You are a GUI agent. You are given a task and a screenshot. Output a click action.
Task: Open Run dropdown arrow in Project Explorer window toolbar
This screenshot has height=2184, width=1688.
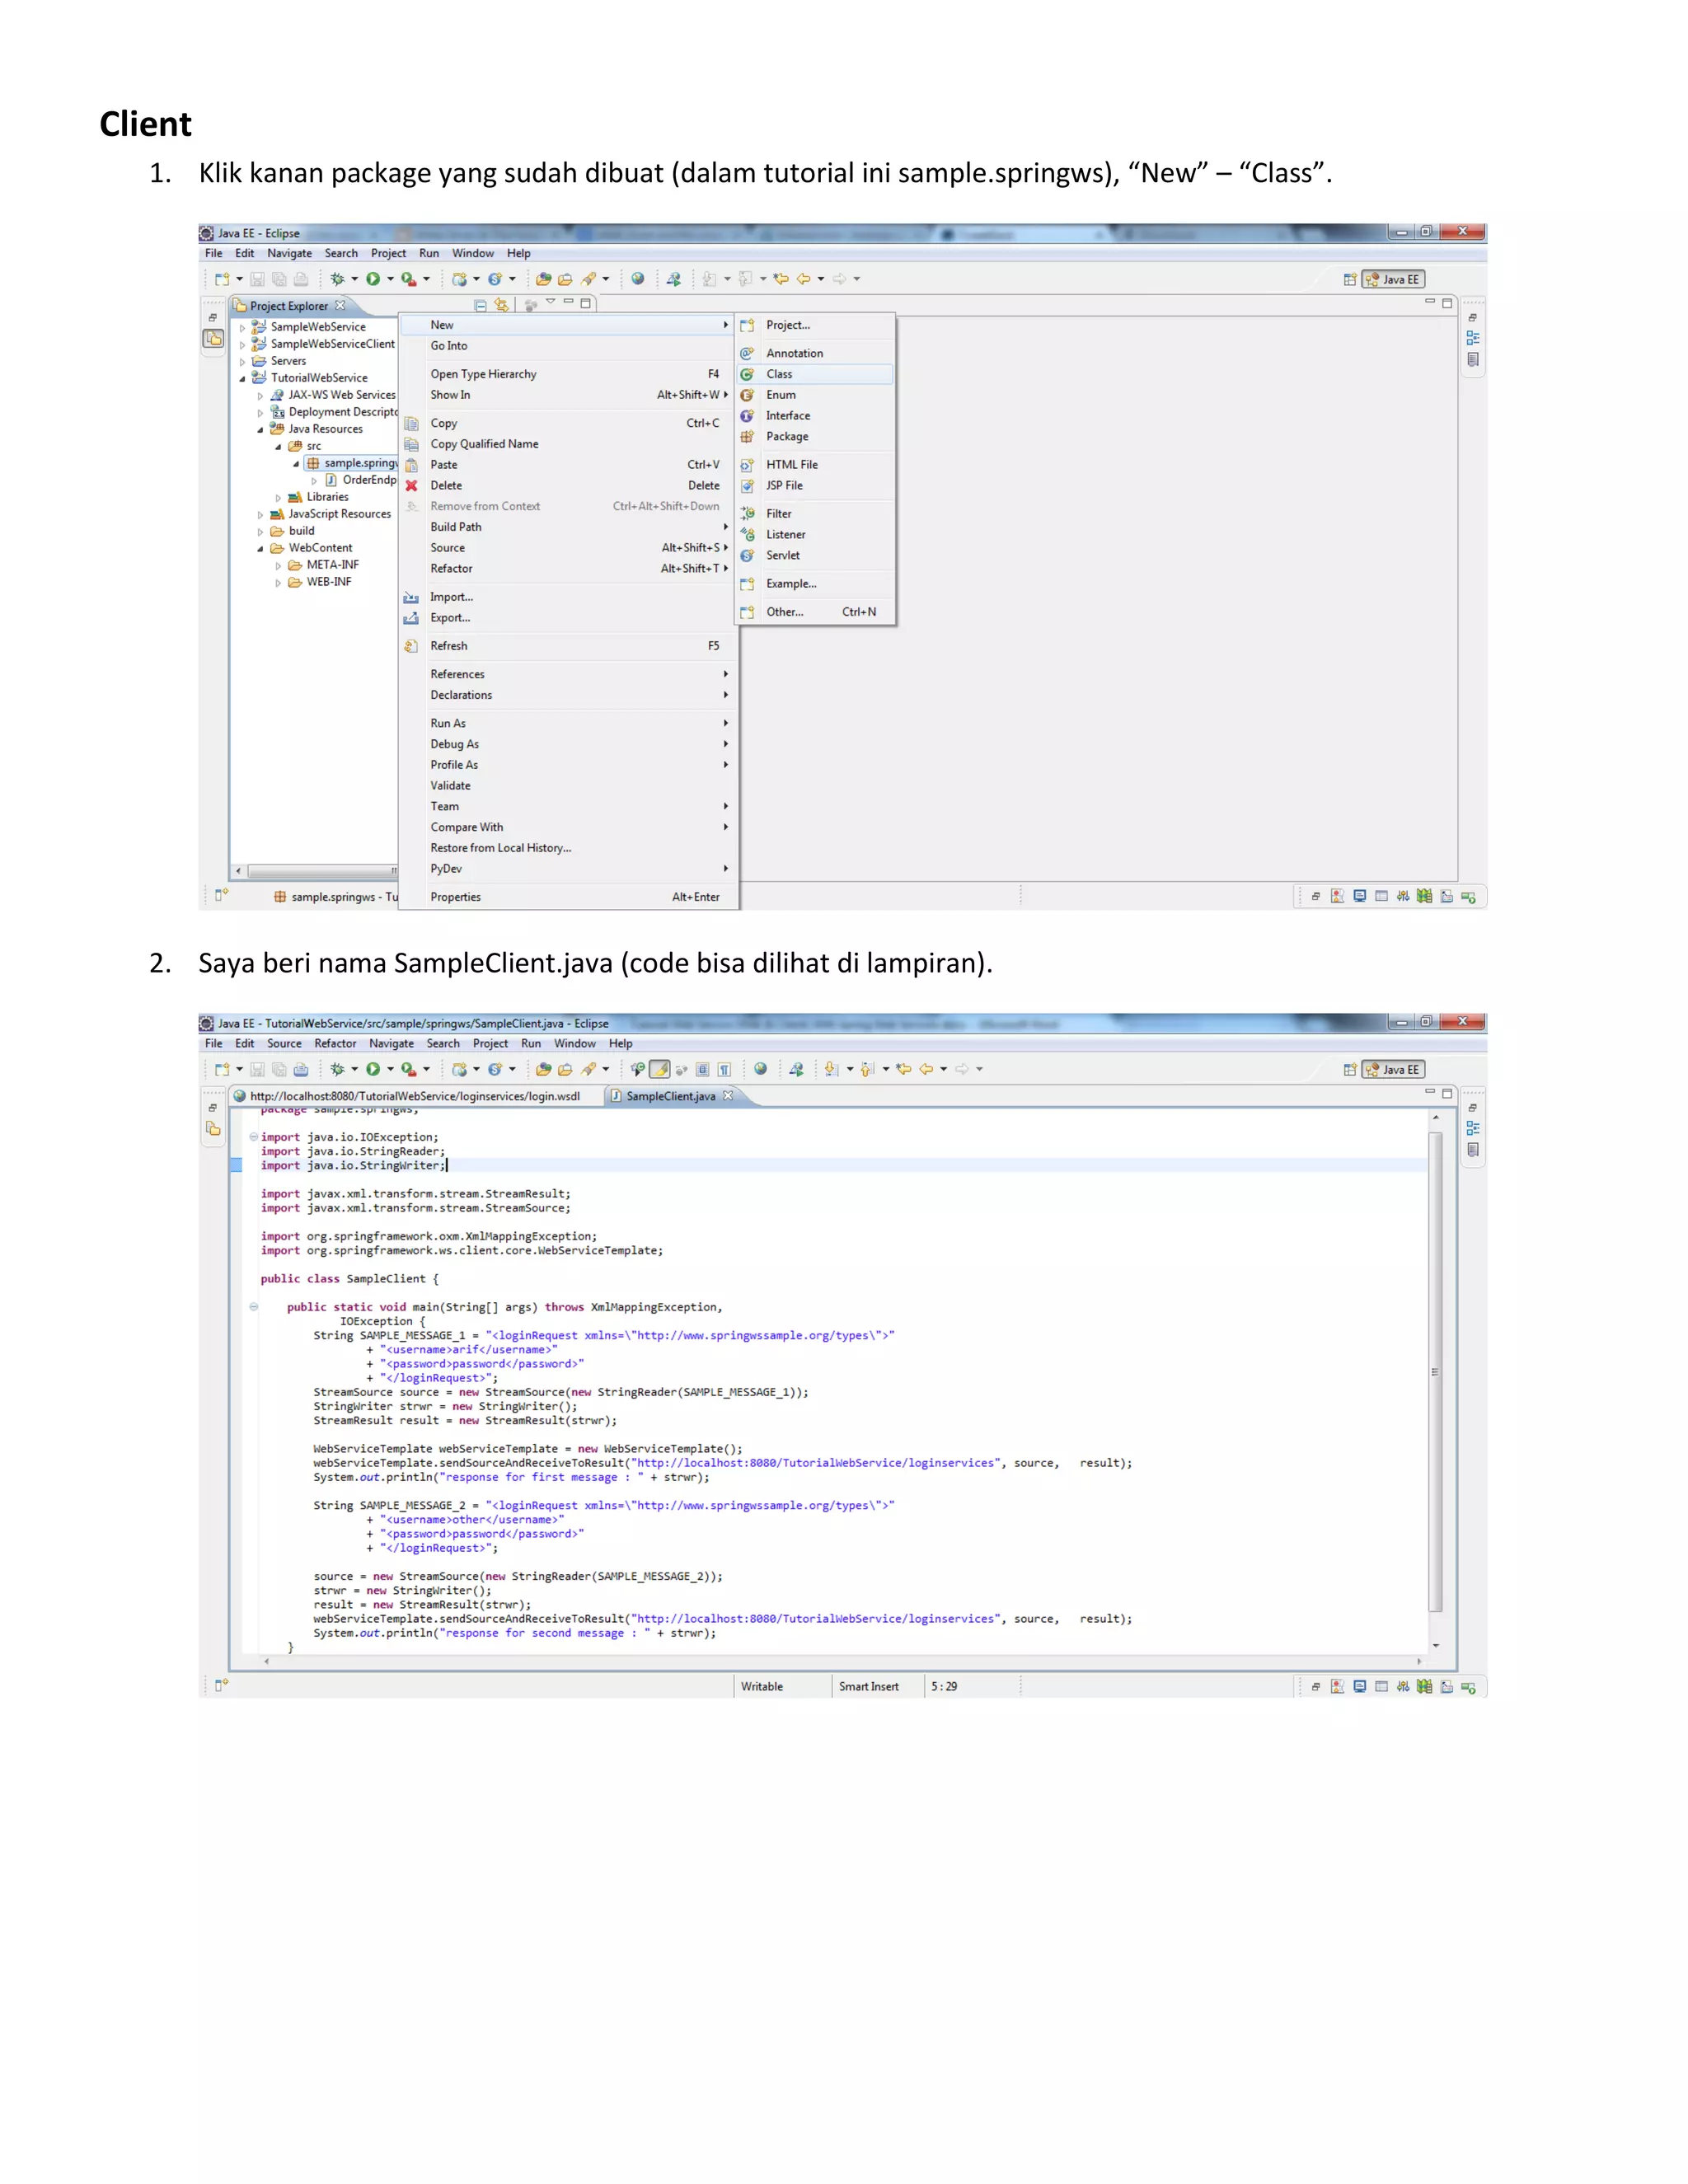pyautogui.click(x=390, y=279)
